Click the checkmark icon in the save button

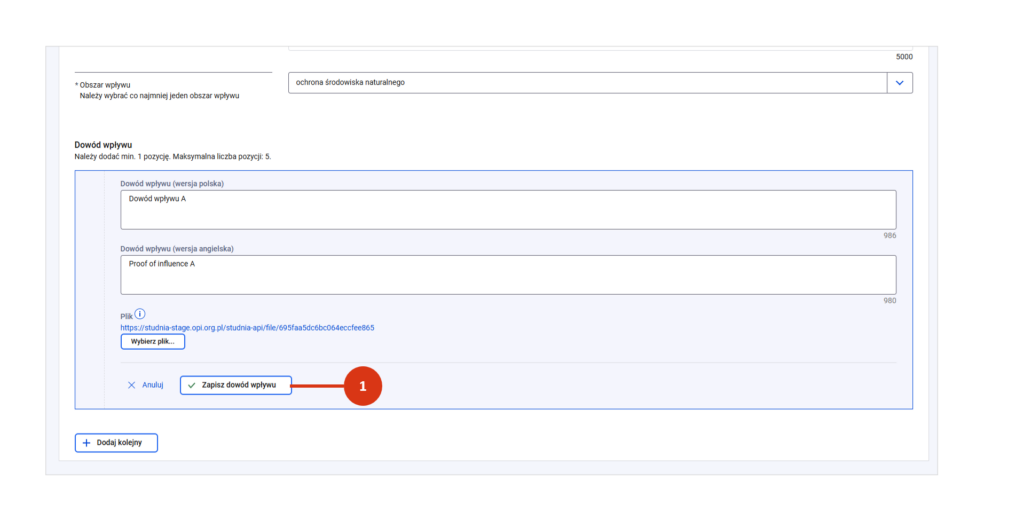tap(192, 385)
